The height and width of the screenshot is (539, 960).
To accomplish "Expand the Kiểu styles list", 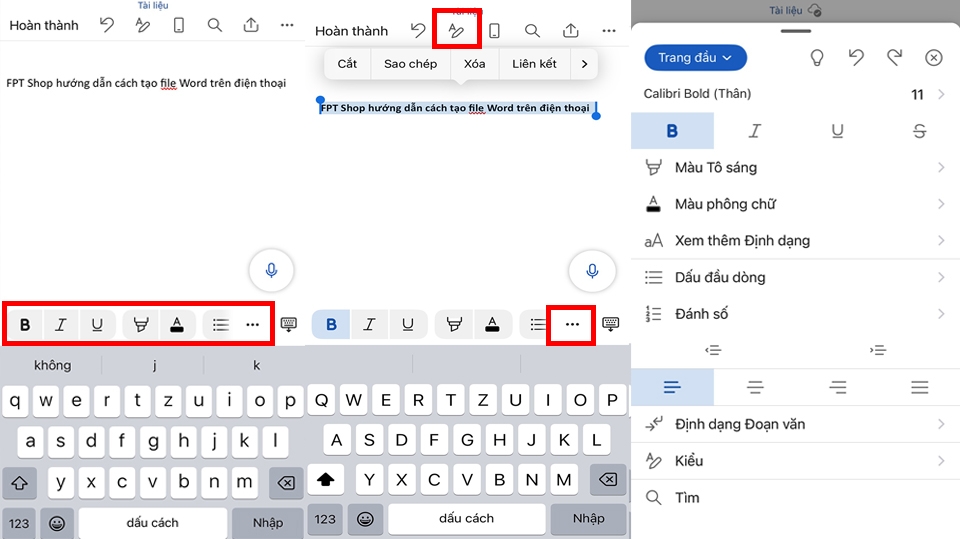I will pos(795,461).
